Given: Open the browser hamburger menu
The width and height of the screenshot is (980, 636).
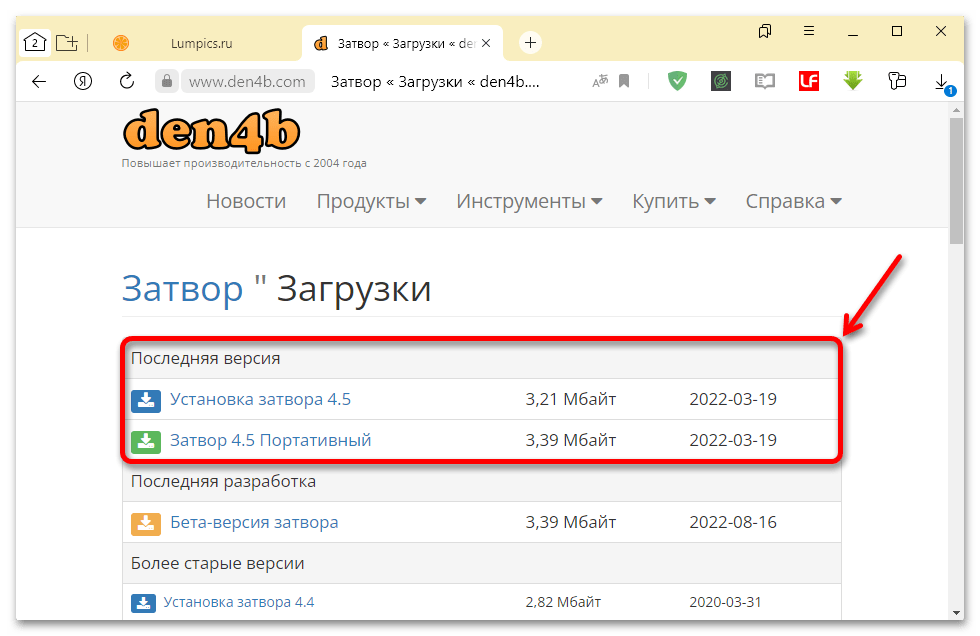Looking at the screenshot, I should (809, 31).
